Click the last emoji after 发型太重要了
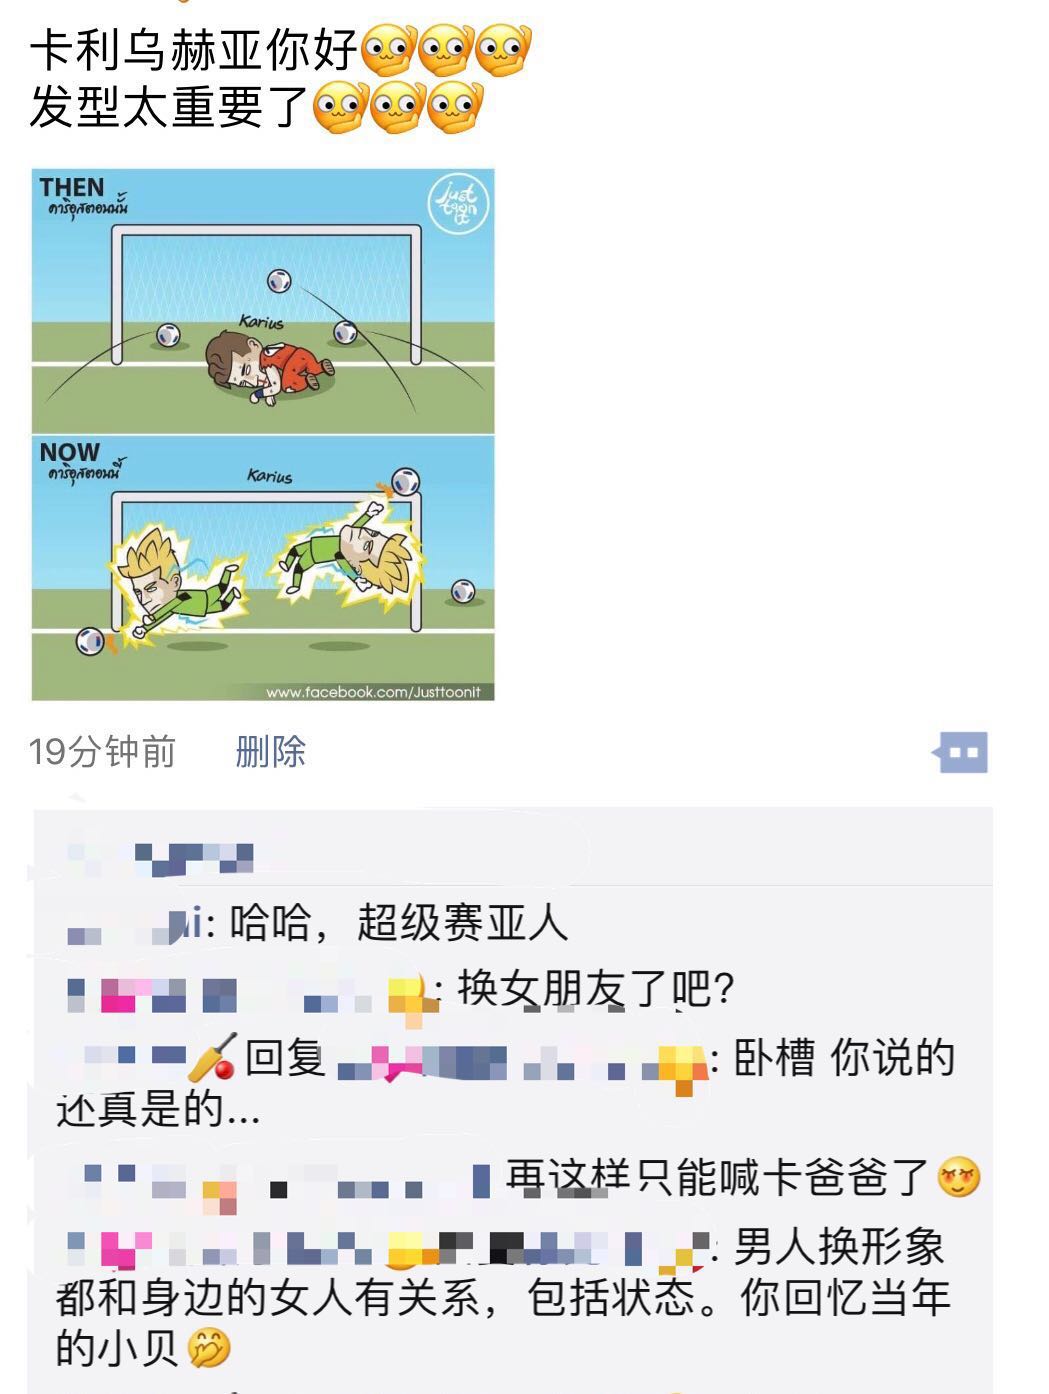 point(456,107)
